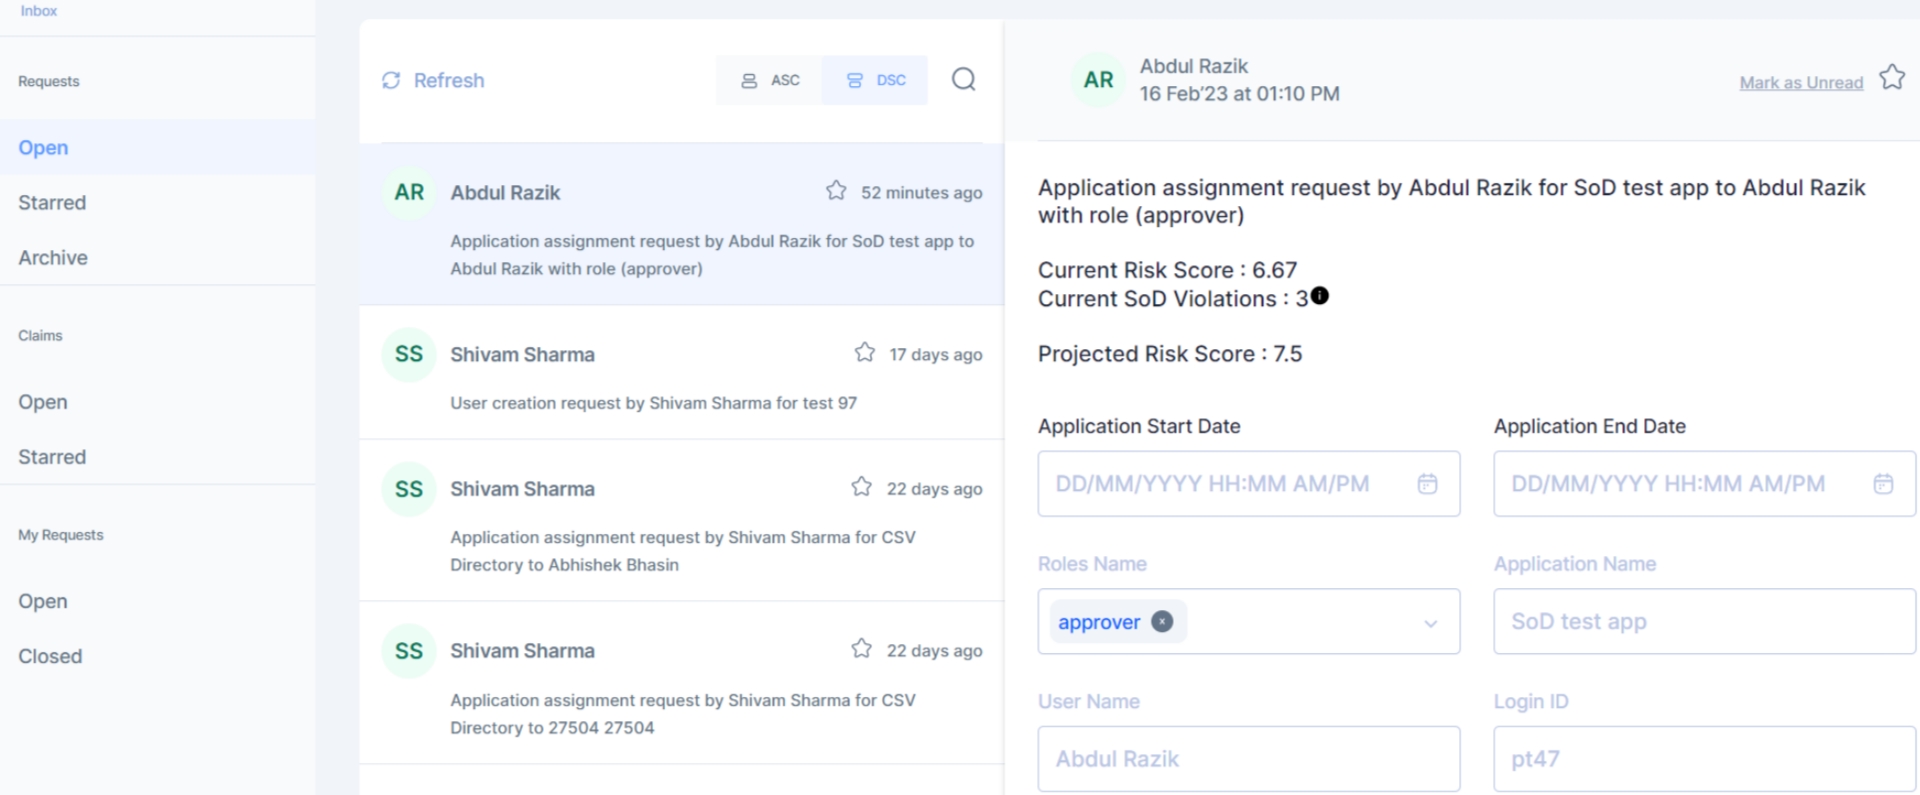Star Shivam Sharma's 17 days ago request

[x=864, y=353]
